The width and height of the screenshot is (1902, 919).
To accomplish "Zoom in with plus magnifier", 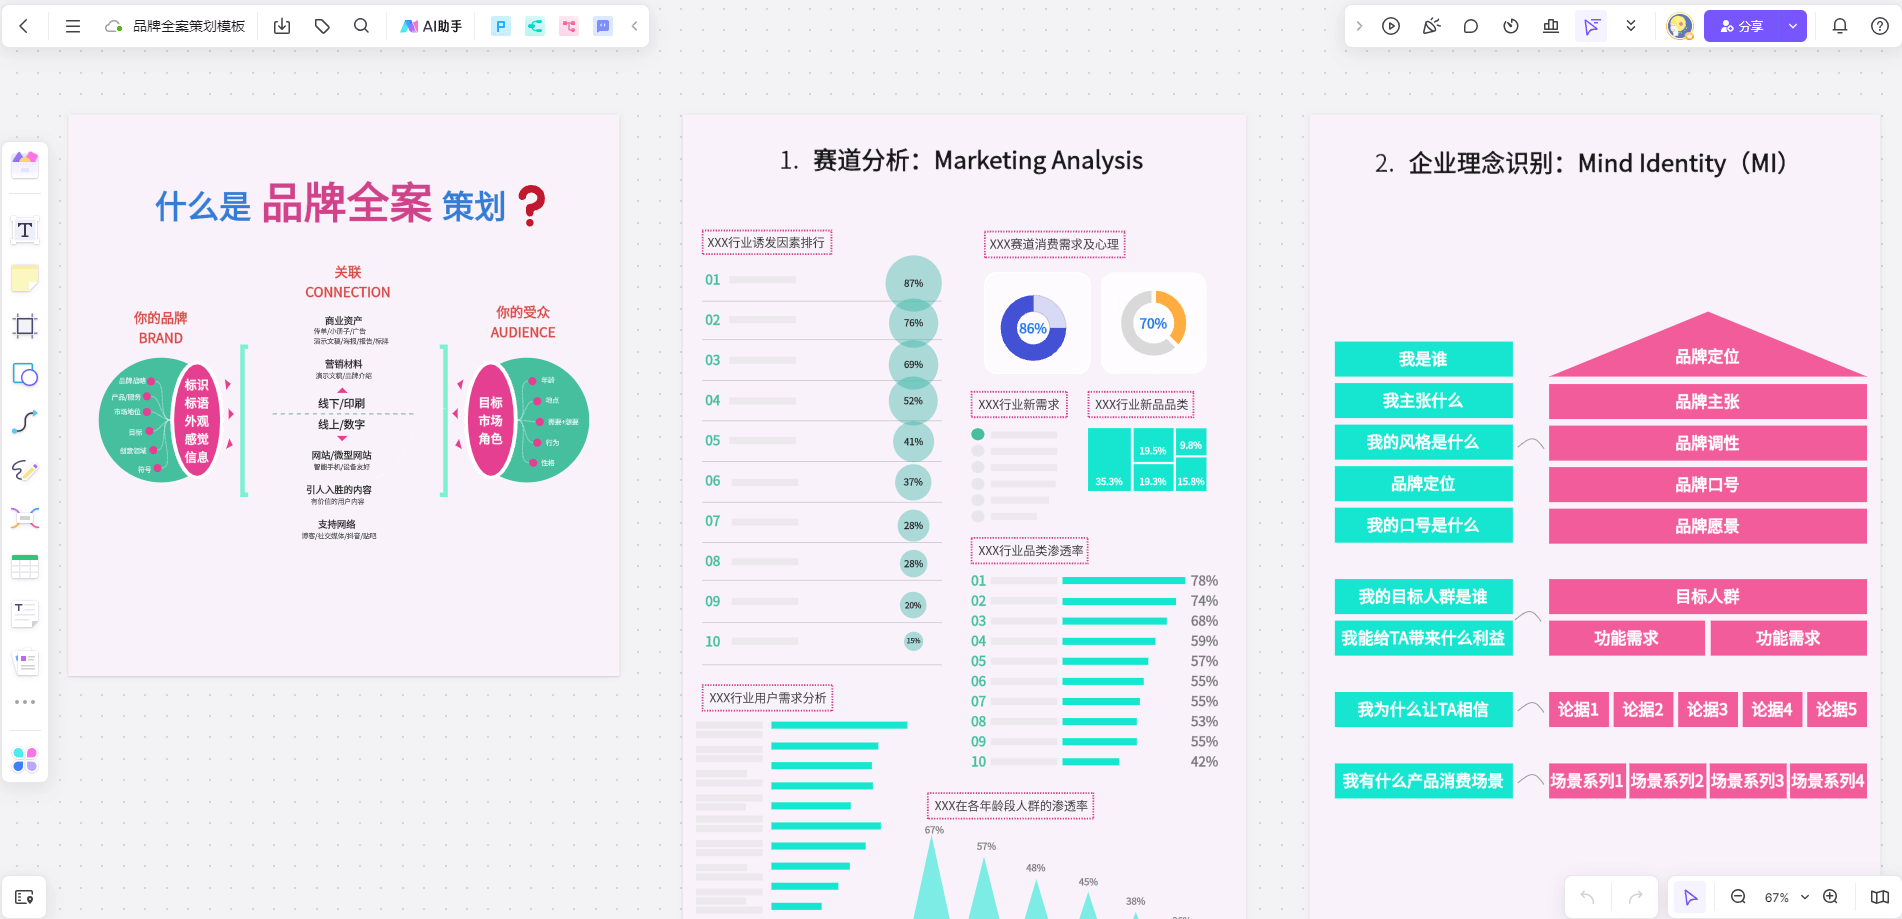I will coord(1831,897).
